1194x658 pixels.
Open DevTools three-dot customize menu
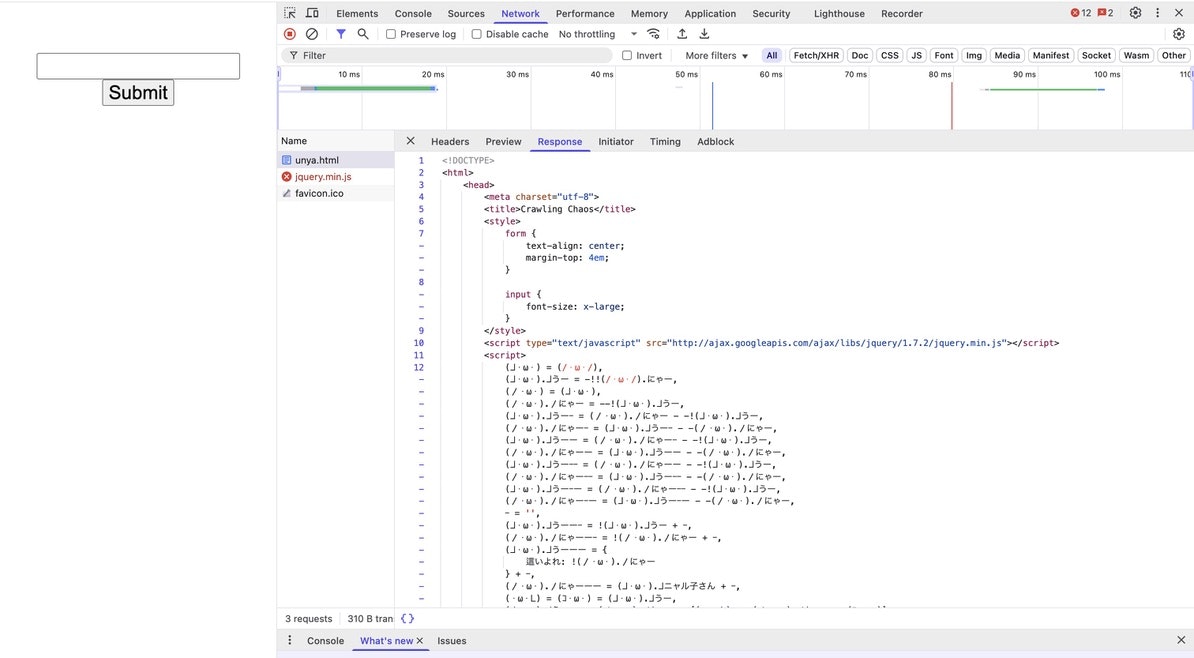click(1157, 13)
